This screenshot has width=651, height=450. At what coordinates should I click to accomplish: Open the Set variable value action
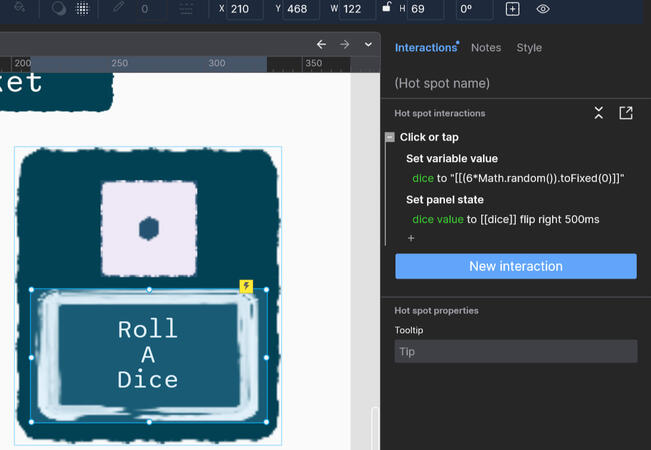coord(451,158)
